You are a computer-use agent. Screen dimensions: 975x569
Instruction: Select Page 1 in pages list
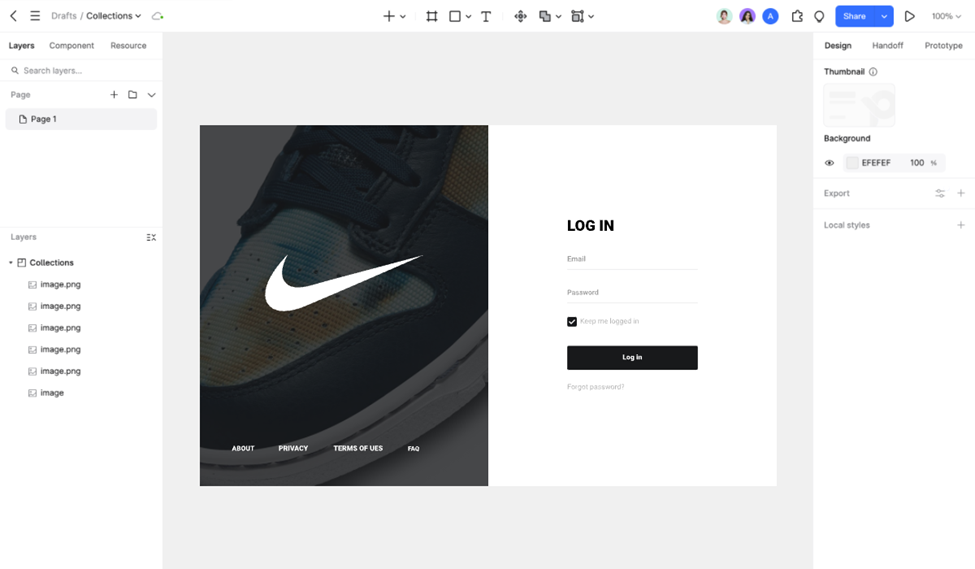click(x=81, y=119)
